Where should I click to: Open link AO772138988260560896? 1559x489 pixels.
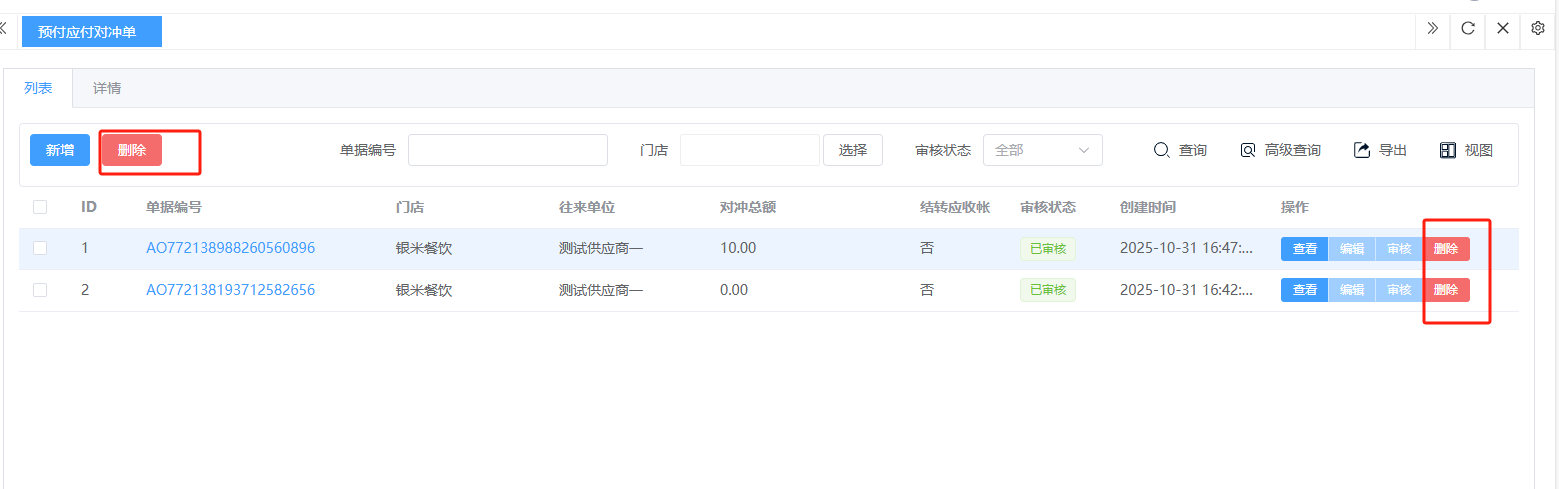click(x=230, y=248)
